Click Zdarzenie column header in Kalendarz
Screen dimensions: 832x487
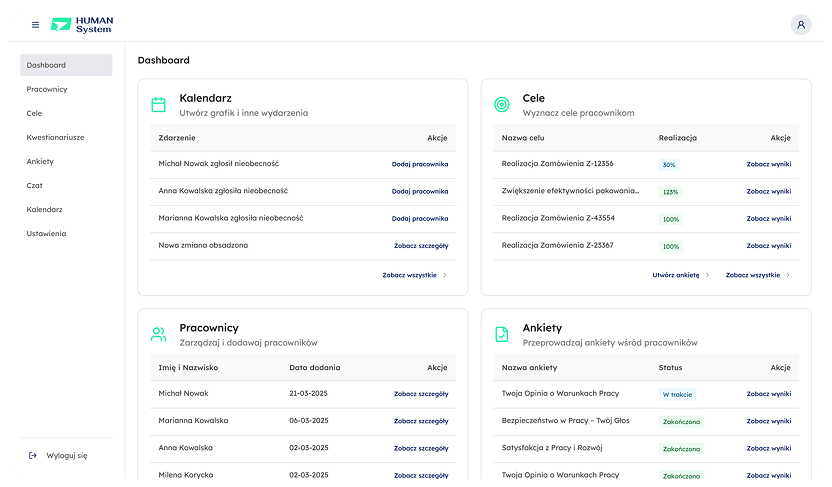tap(177, 137)
